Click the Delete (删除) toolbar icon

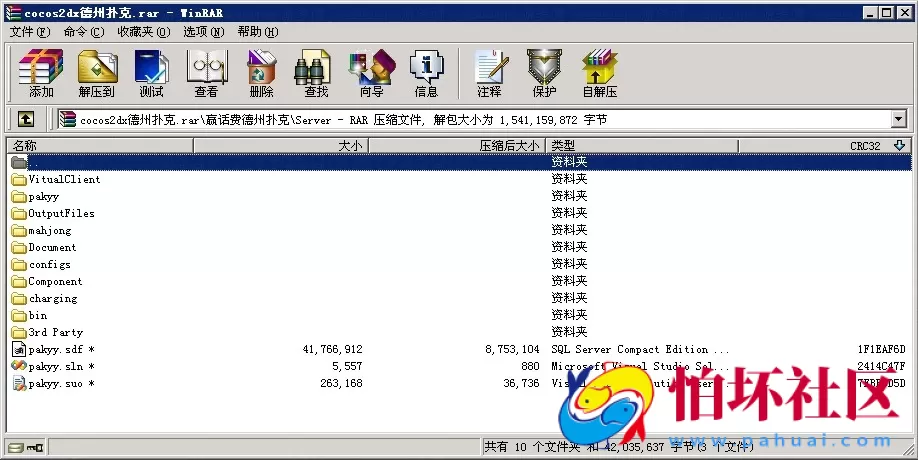pos(261,73)
